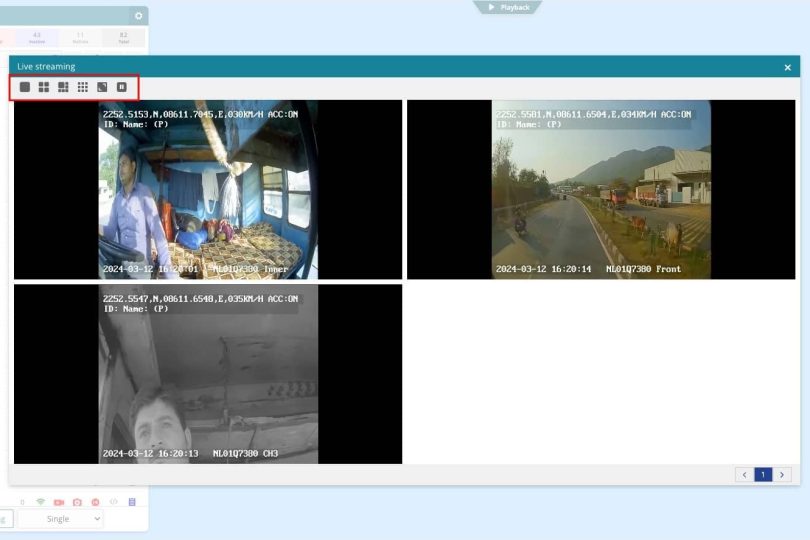Select the Front road camera feed
The width and height of the screenshot is (810, 540).
(x=601, y=189)
